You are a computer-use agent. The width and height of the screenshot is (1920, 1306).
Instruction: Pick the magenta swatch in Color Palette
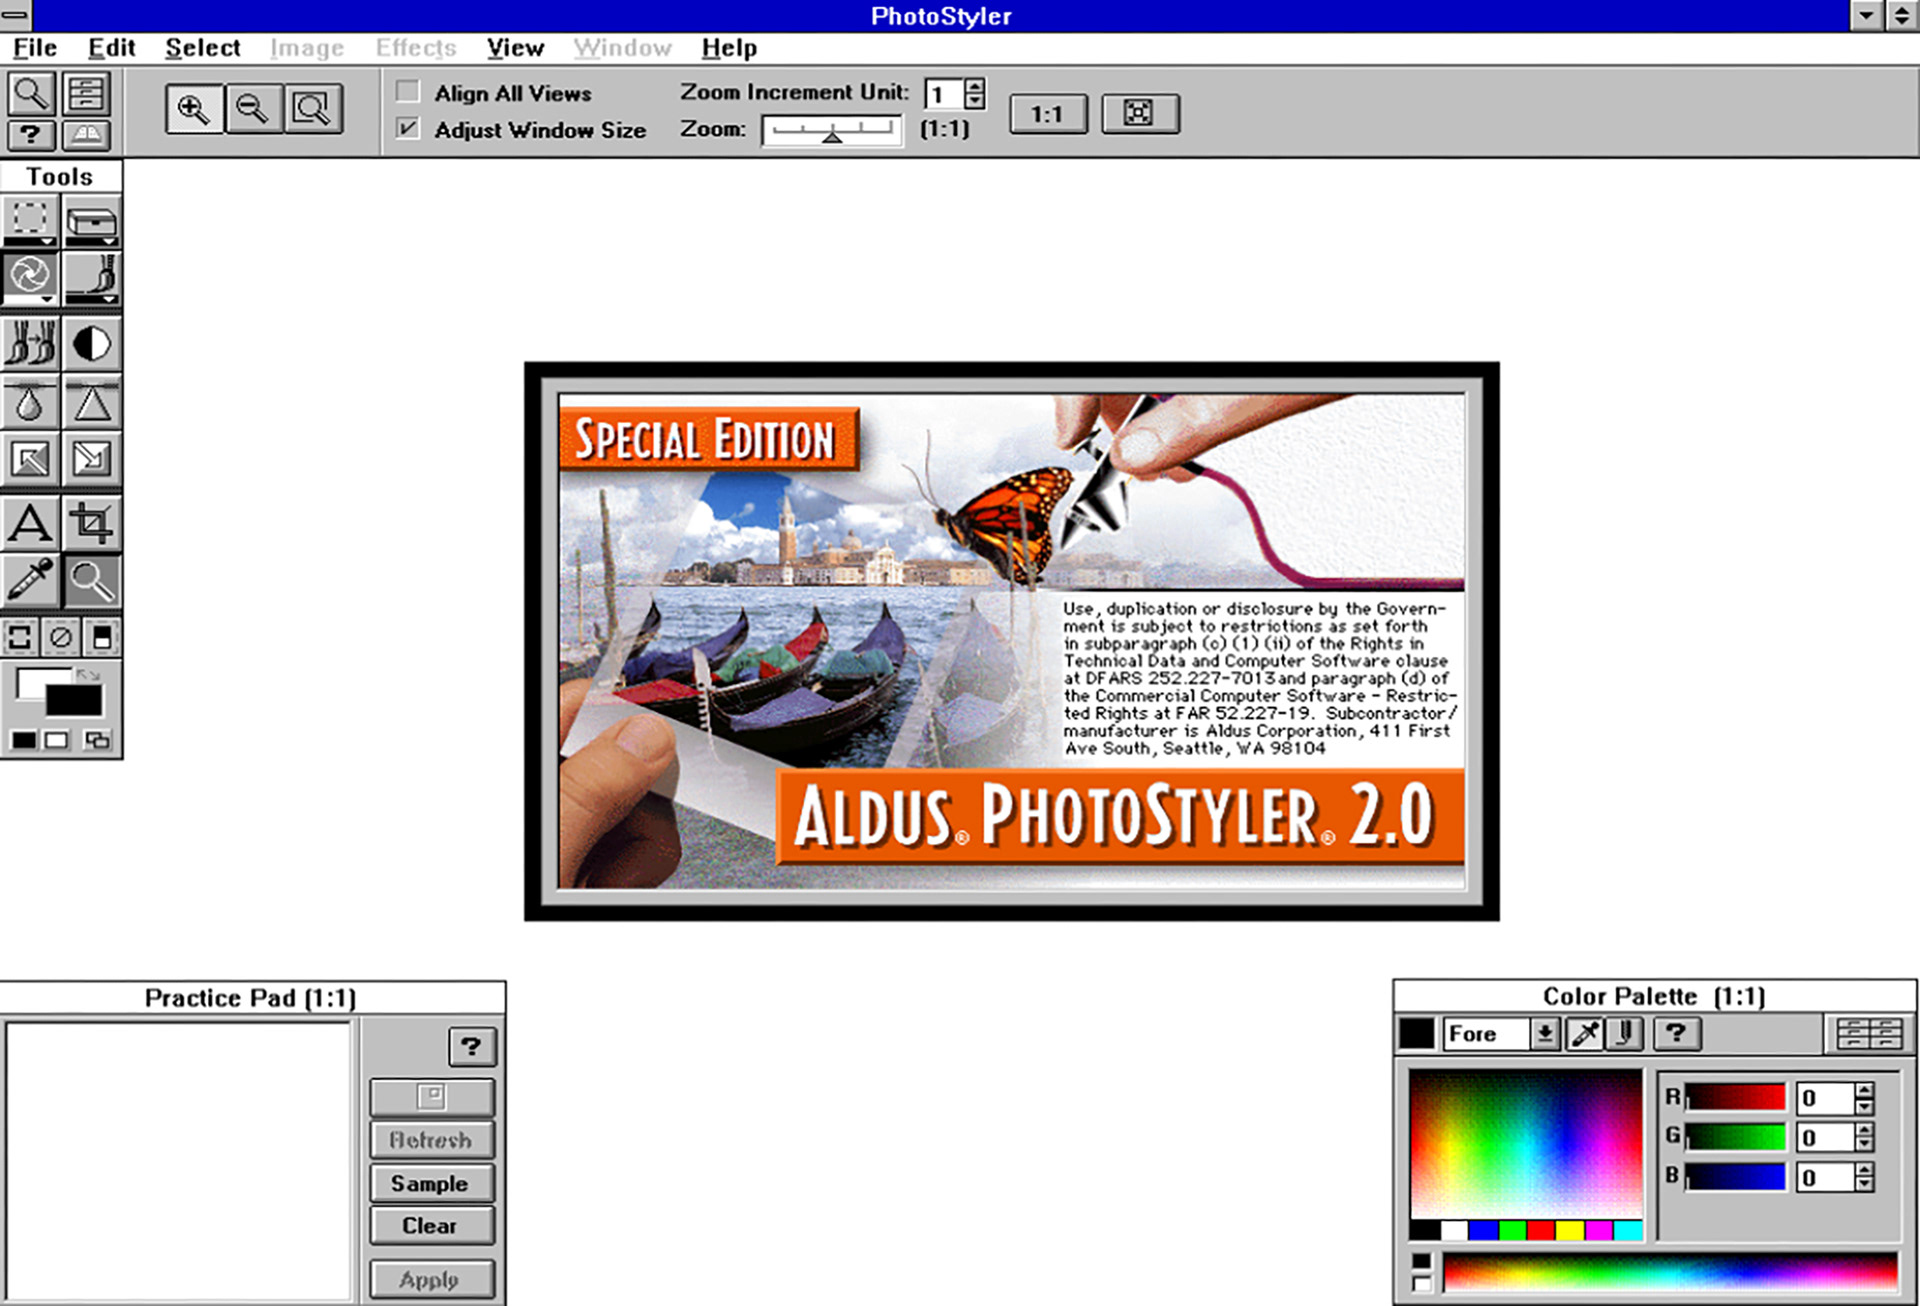[1599, 1230]
